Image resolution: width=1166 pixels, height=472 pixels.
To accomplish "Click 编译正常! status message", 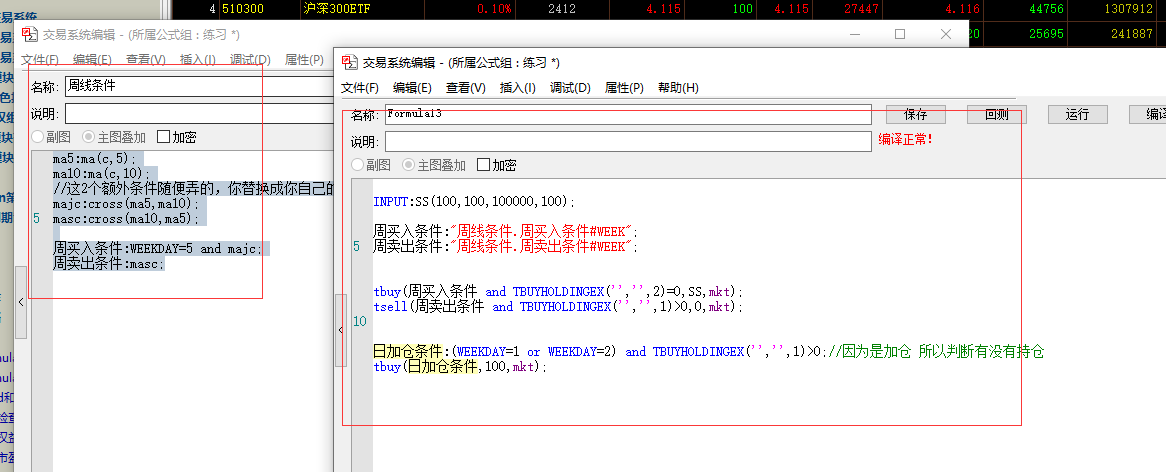I will click(x=905, y=140).
